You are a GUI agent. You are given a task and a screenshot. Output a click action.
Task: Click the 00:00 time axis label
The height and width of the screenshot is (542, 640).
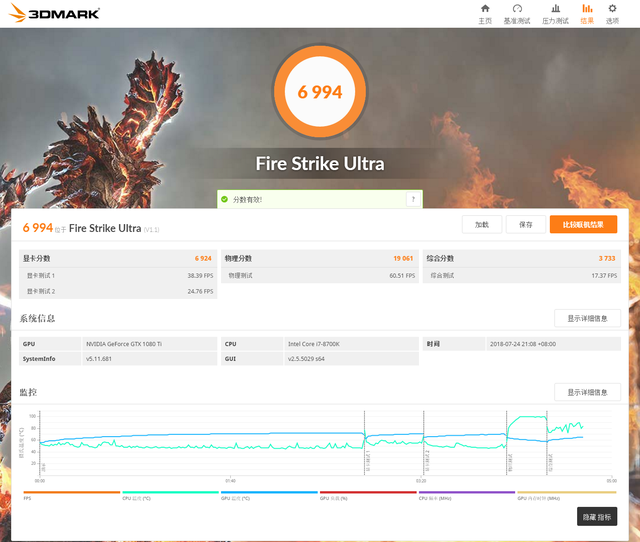point(40,481)
